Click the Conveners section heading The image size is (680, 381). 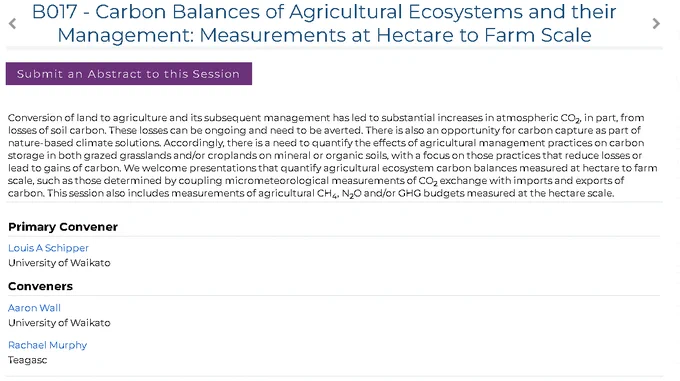pyautogui.click(x=40, y=286)
